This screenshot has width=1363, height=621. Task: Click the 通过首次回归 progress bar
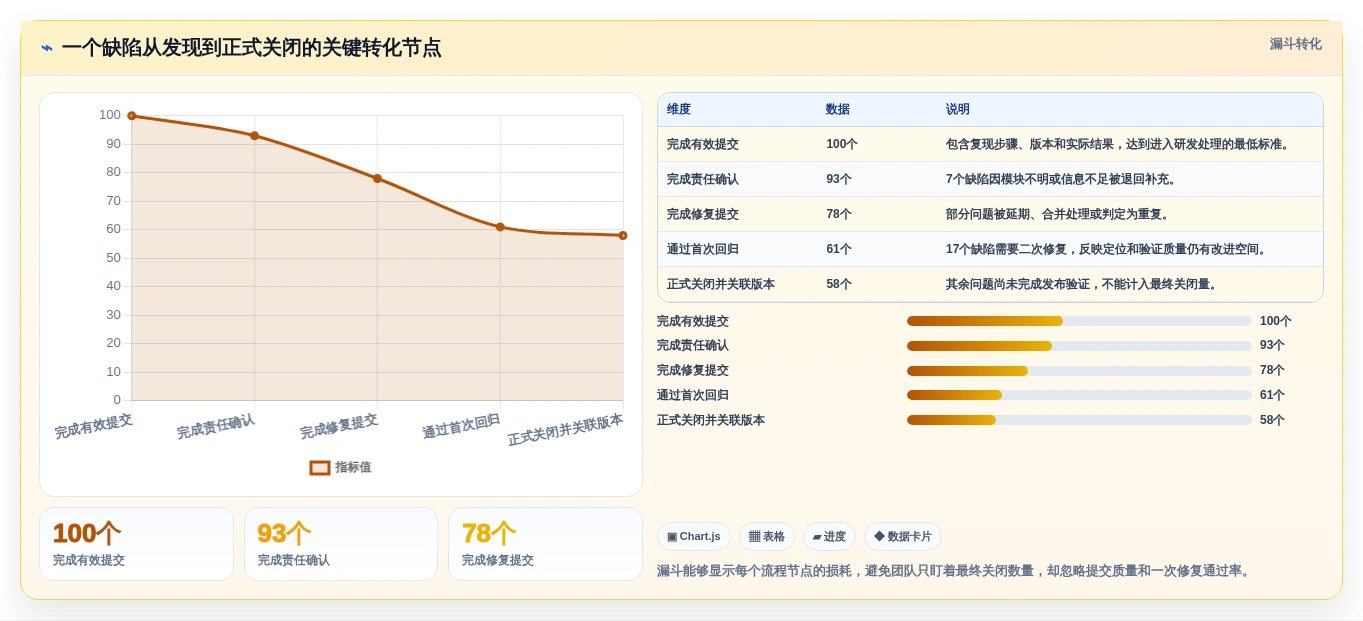pos(1079,395)
